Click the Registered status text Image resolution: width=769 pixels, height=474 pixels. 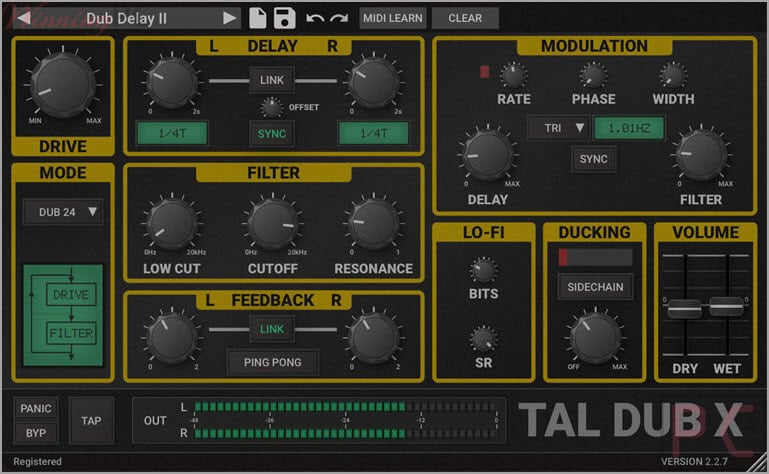point(37,461)
